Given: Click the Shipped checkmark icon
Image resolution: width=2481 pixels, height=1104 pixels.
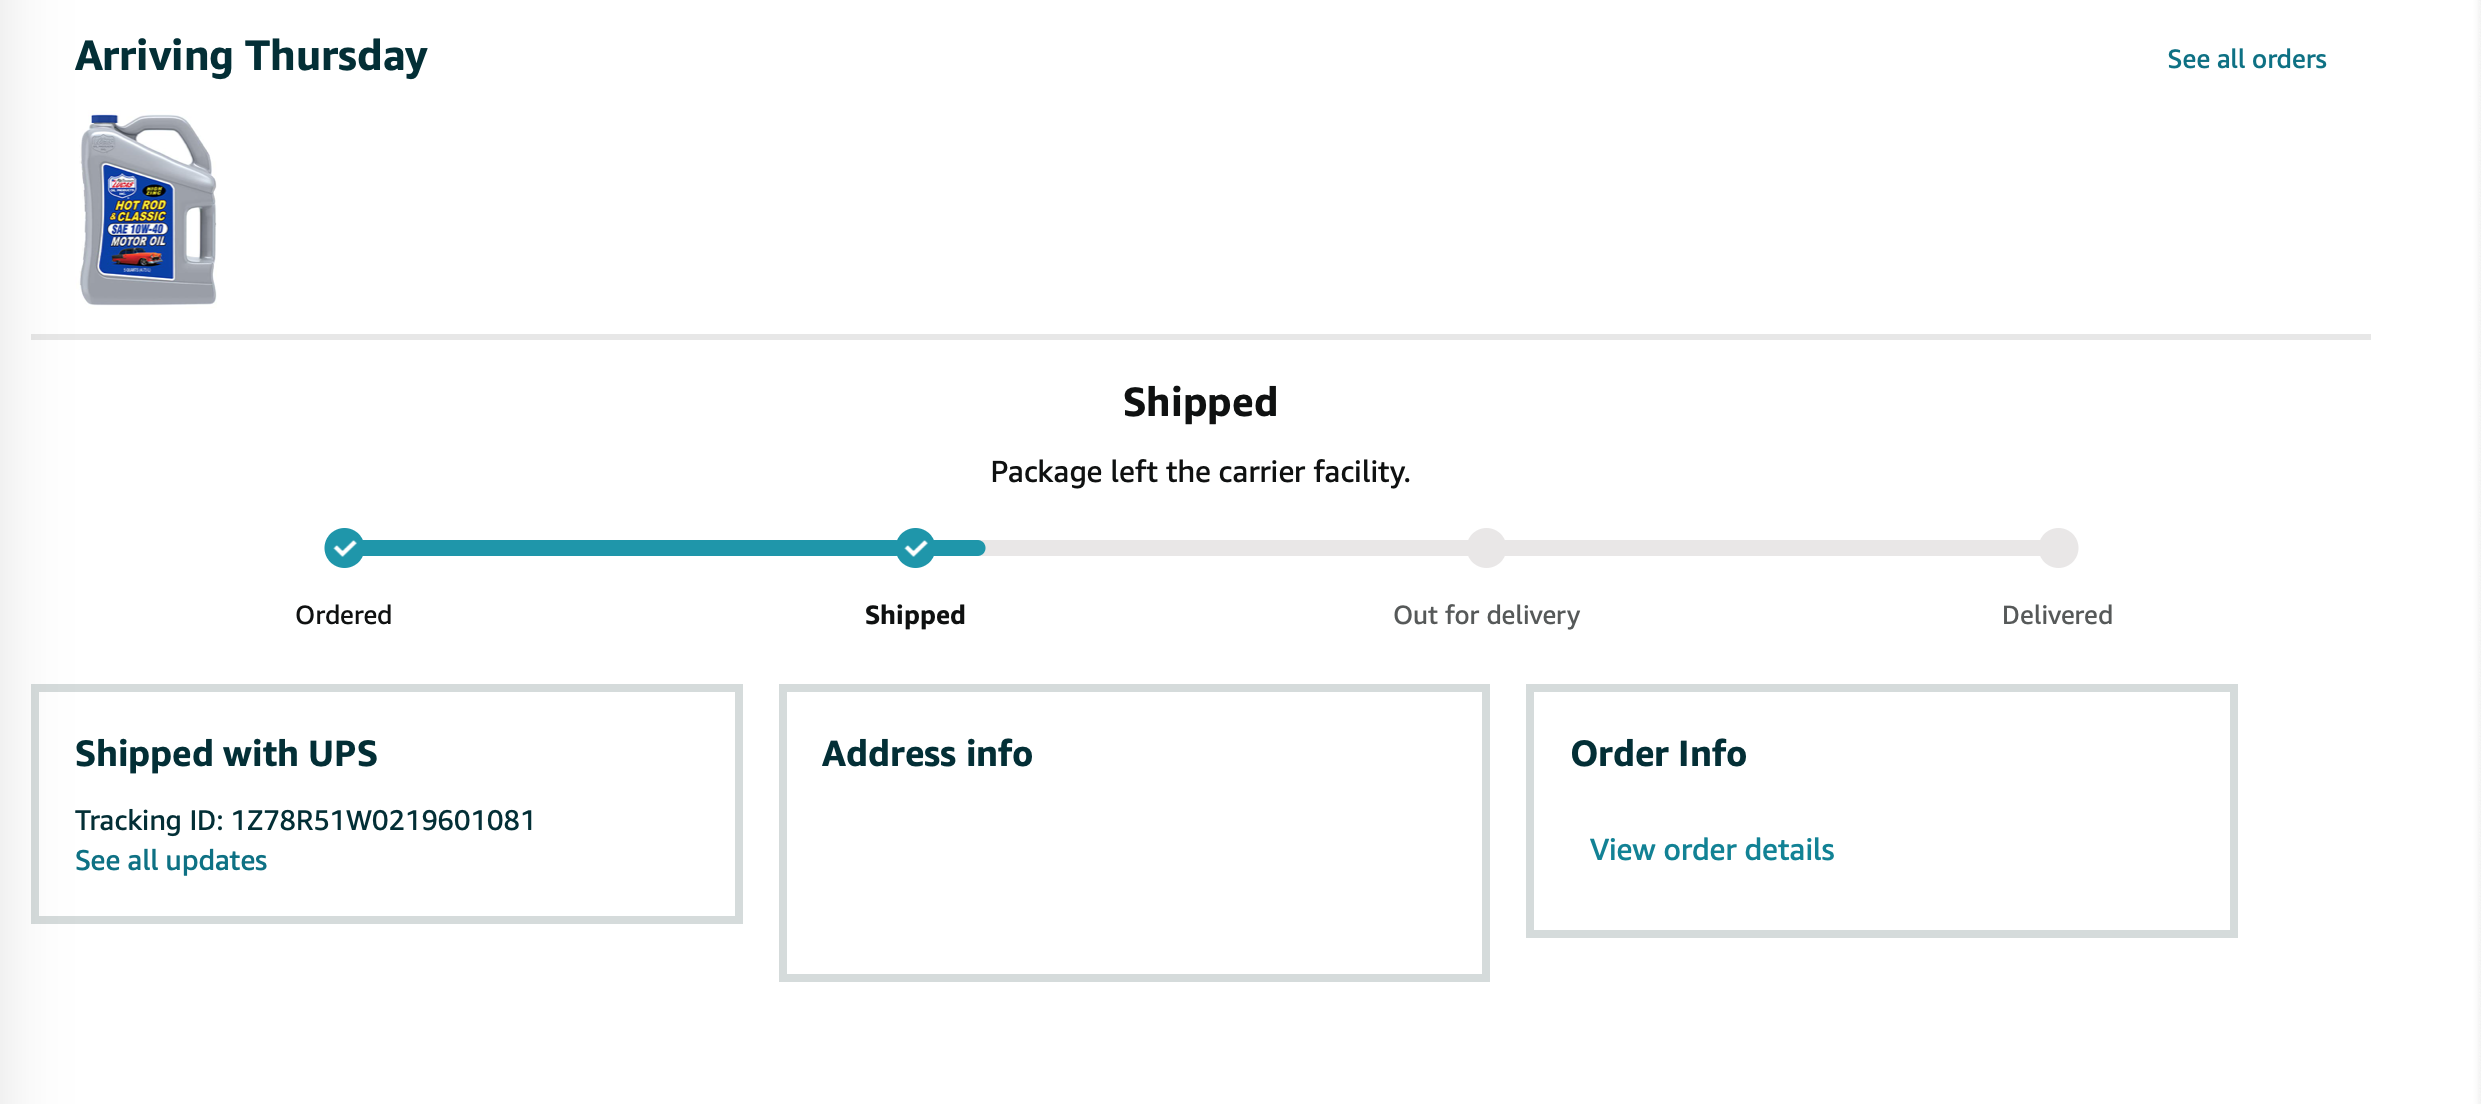Looking at the screenshot, I should coord(915,548).
